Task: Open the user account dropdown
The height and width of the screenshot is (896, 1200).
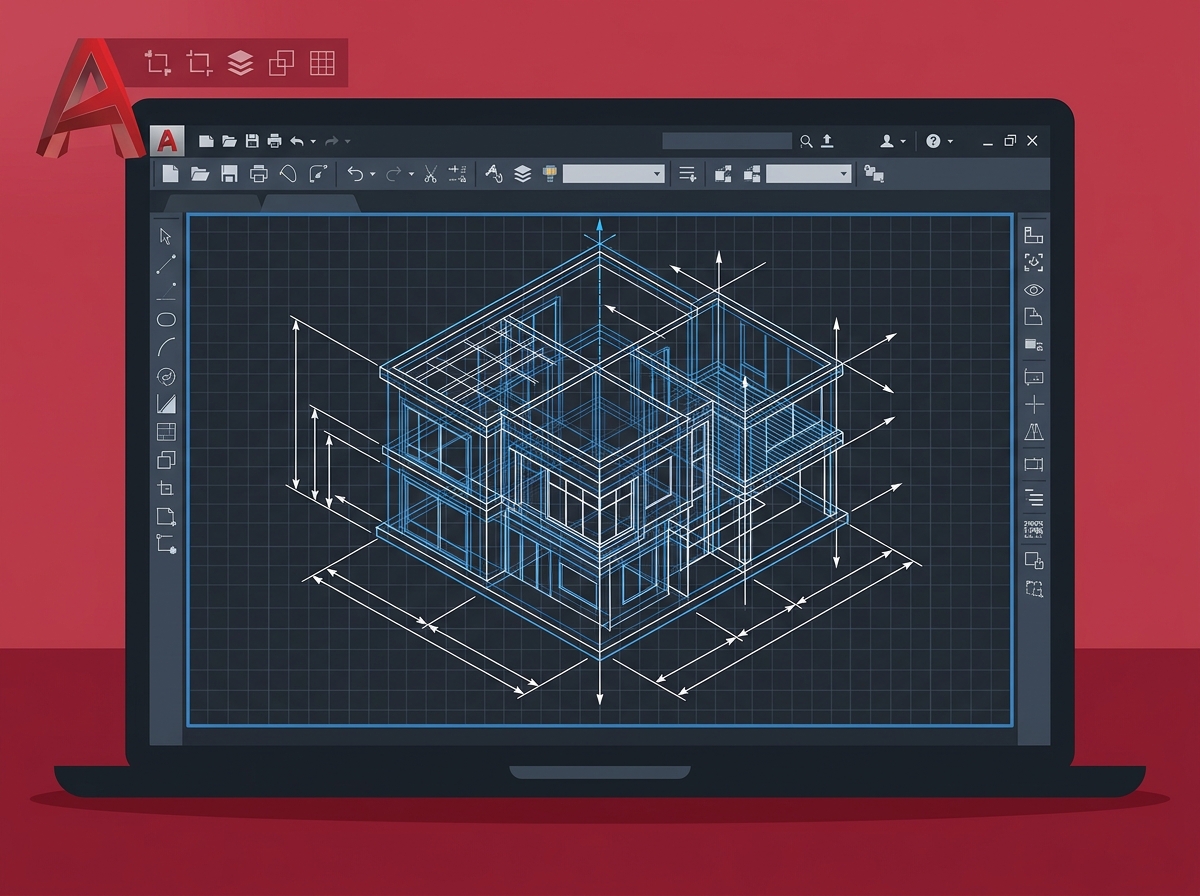Action: pos(892,141)
